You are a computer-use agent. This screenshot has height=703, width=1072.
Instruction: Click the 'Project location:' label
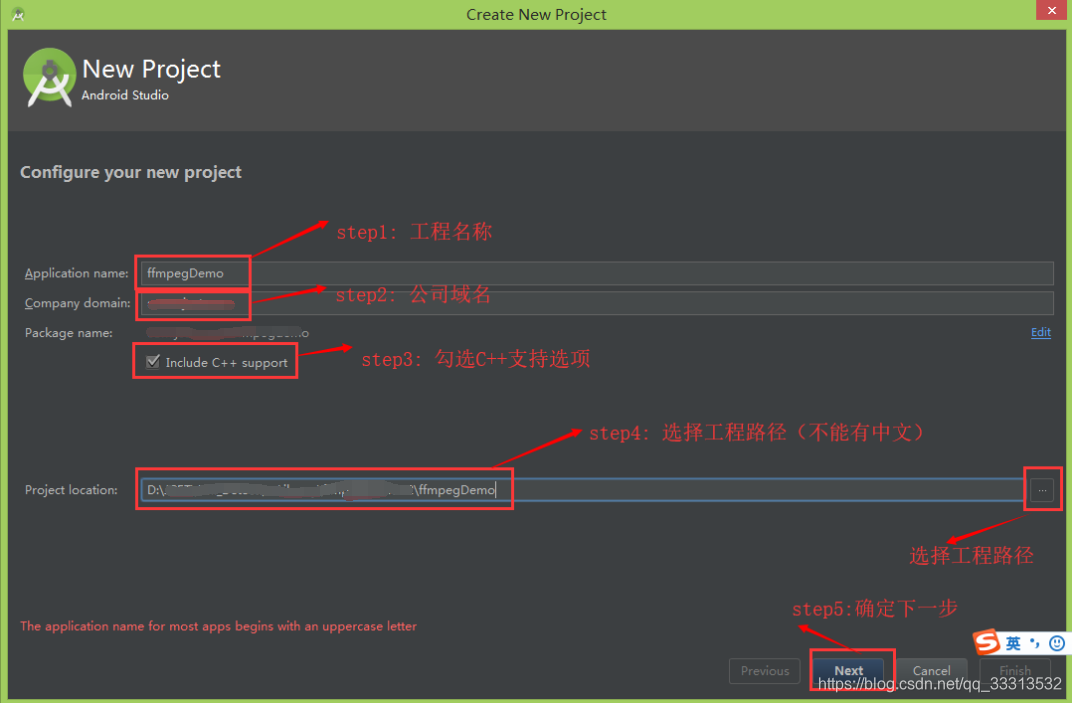(x=71, y=490)
